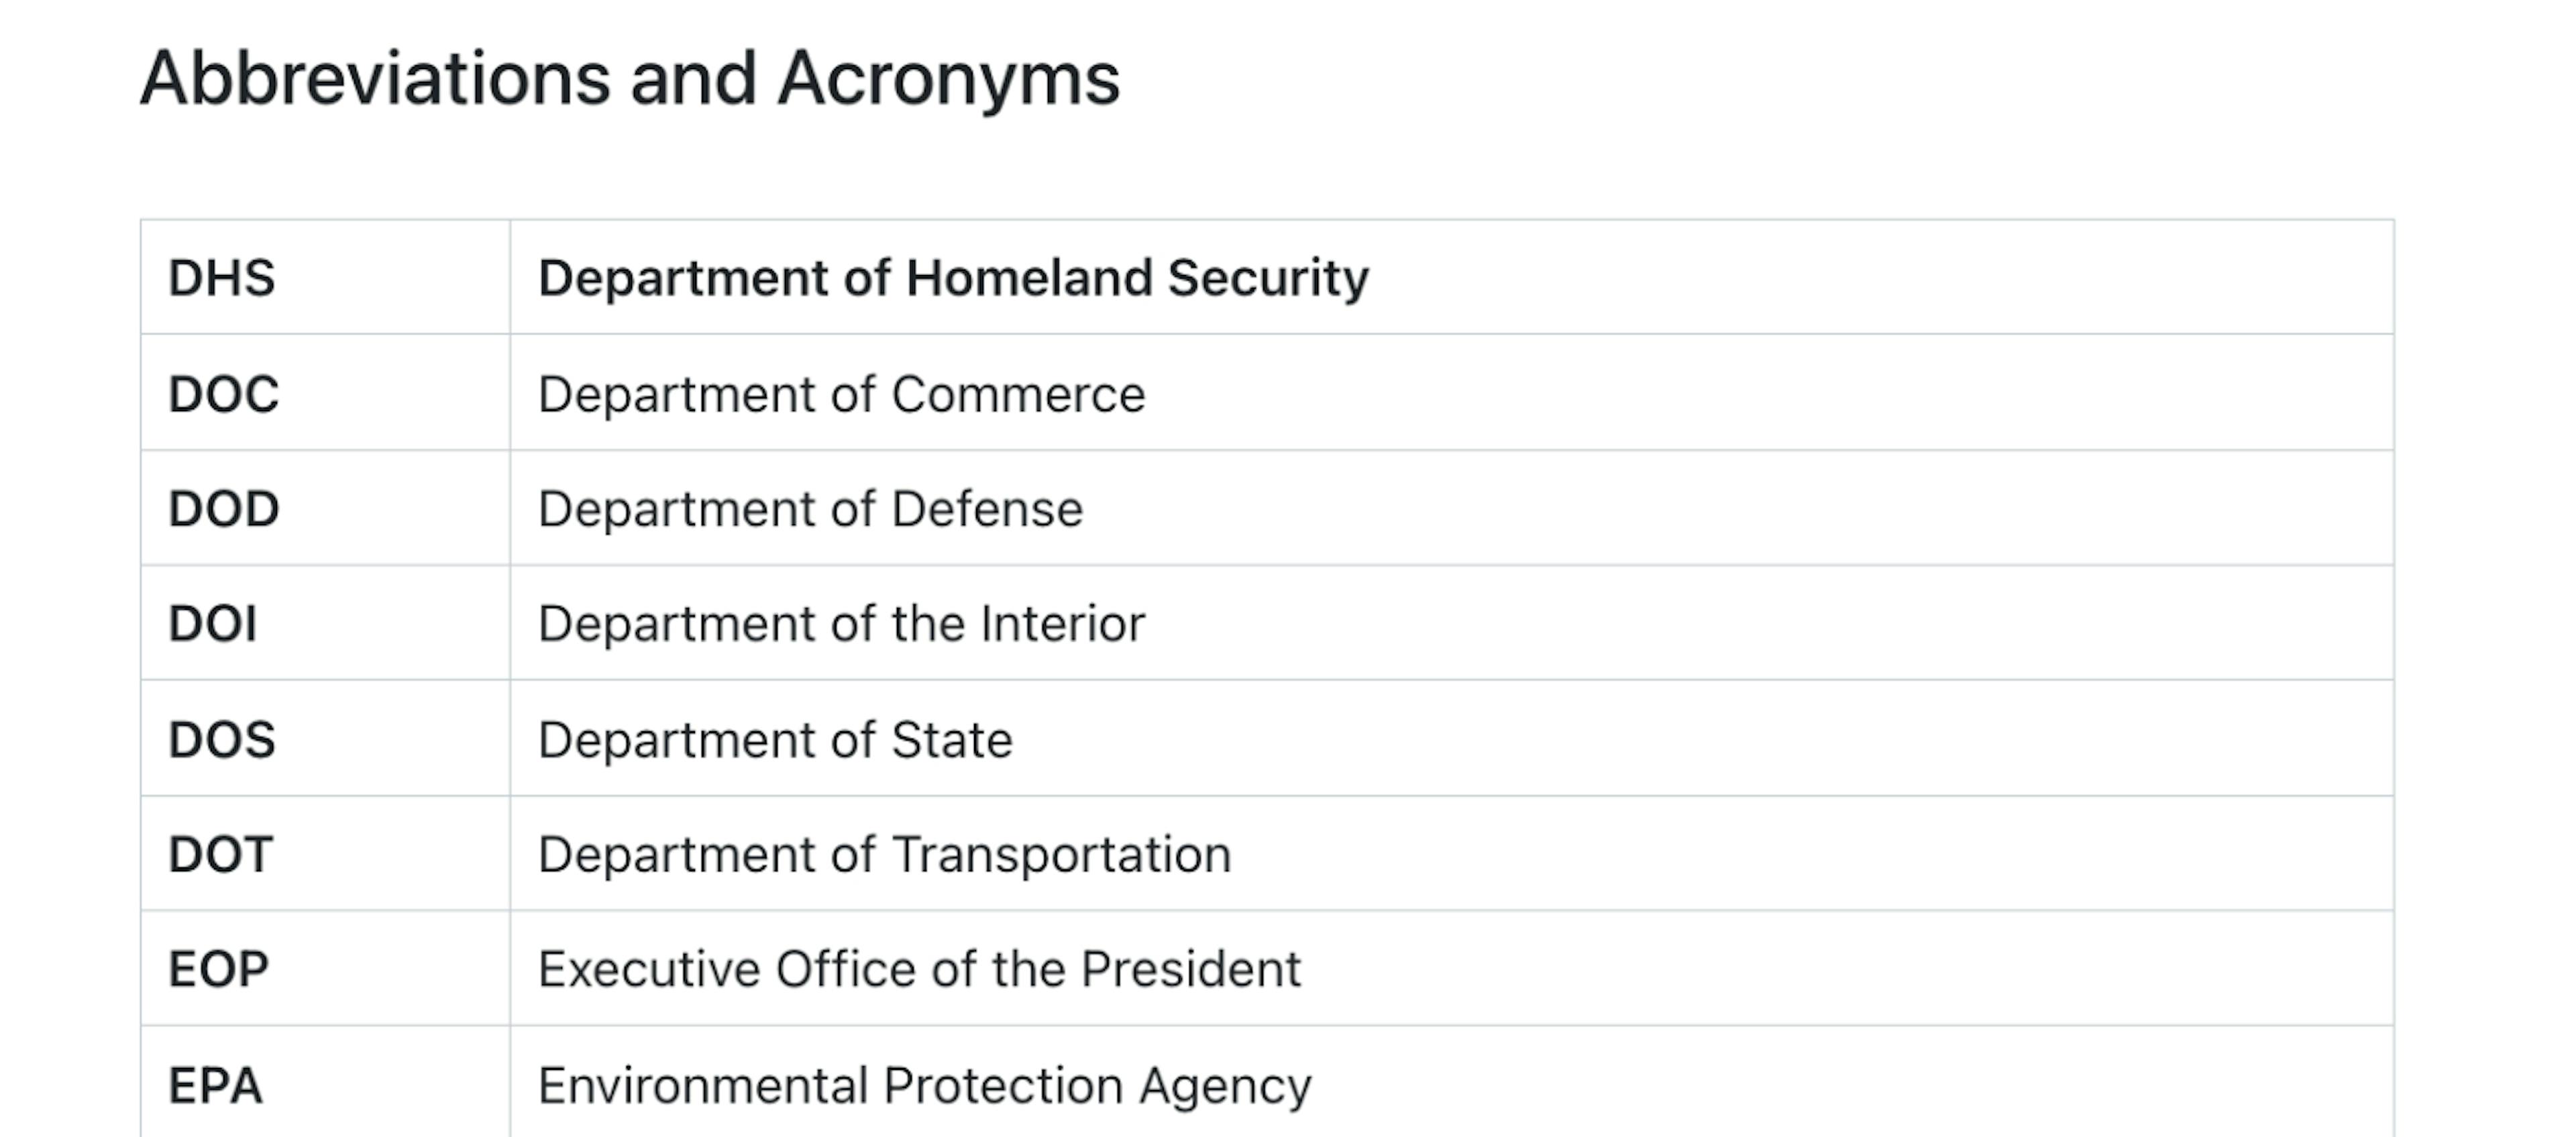The width and height of the screenshot is (2576, 1137).
Task: Click the "Department of Transportation" text
Action: click(x=884, y=855)
